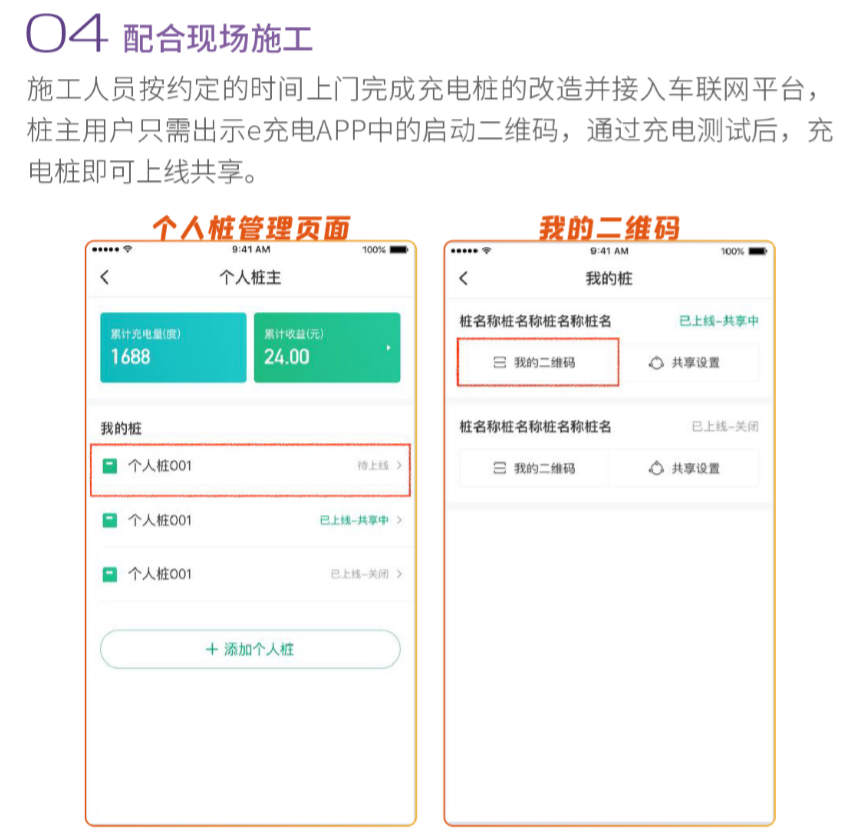Tap 添加个人桩 button
Image resolution: width=844 pixels, height=830 pixels.
click(250, 649)
